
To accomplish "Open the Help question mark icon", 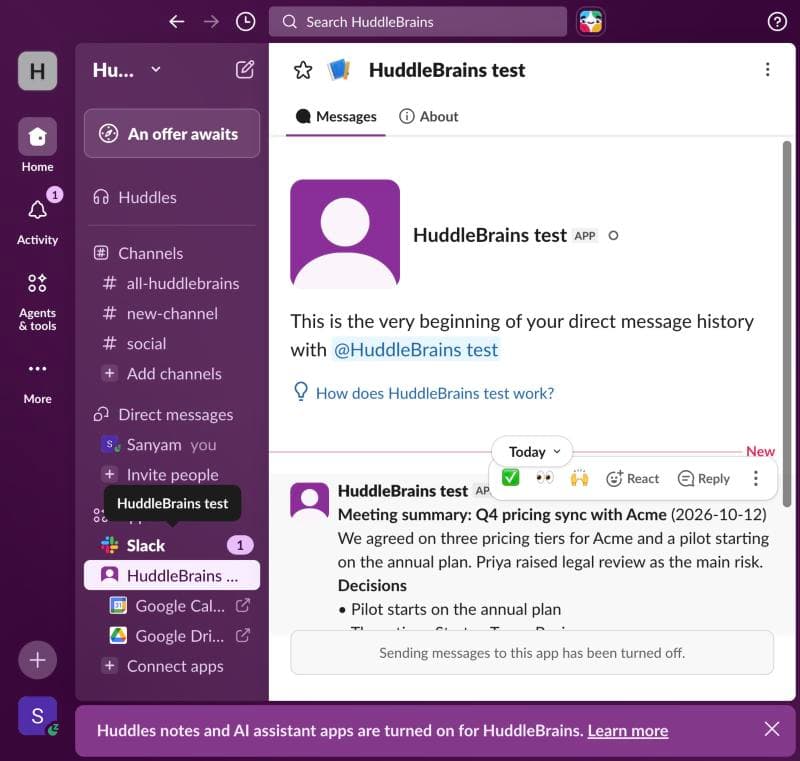I will pyautogui.click(x=777, y=22).
